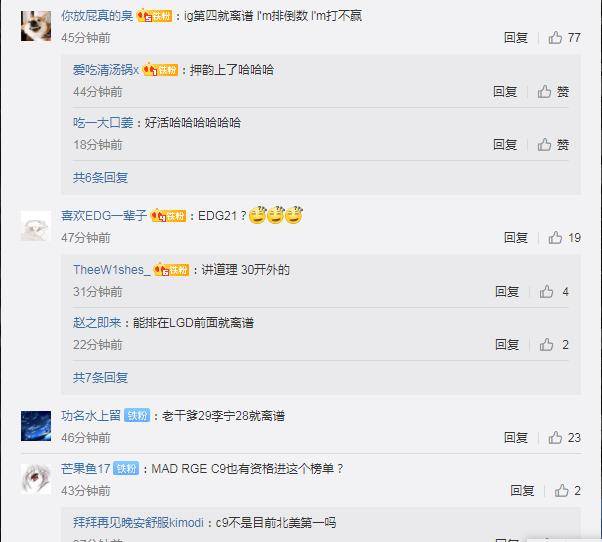Reply to the ig第四就离谱 comment
Image resolution: width=602 pixels, height=542 pixels.
[x=516, y=38]
